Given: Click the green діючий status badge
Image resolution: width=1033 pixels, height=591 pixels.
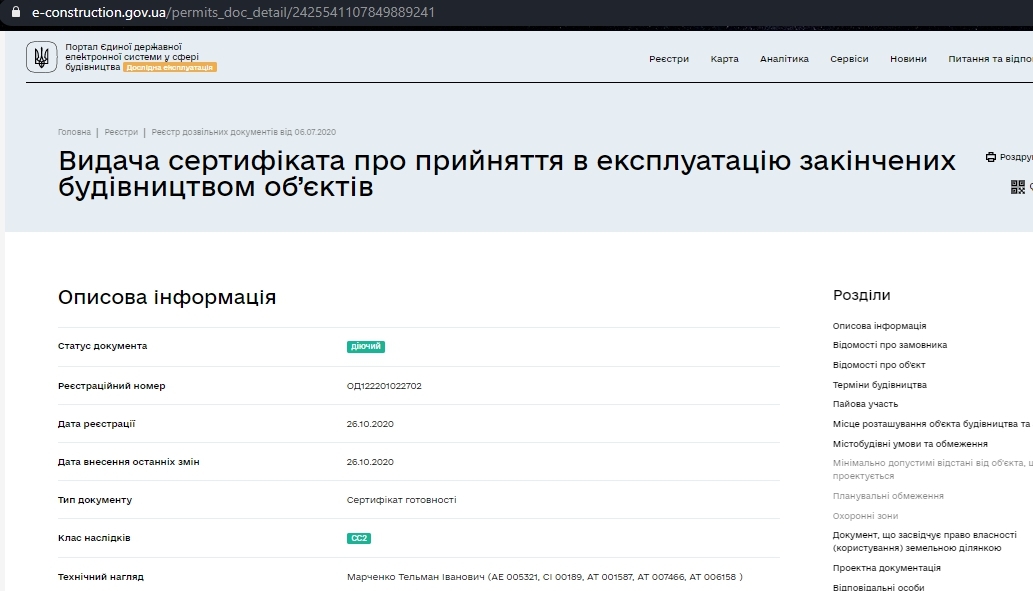Looking at the screenshot, I should pyautogui.click(x=366, y=346).
